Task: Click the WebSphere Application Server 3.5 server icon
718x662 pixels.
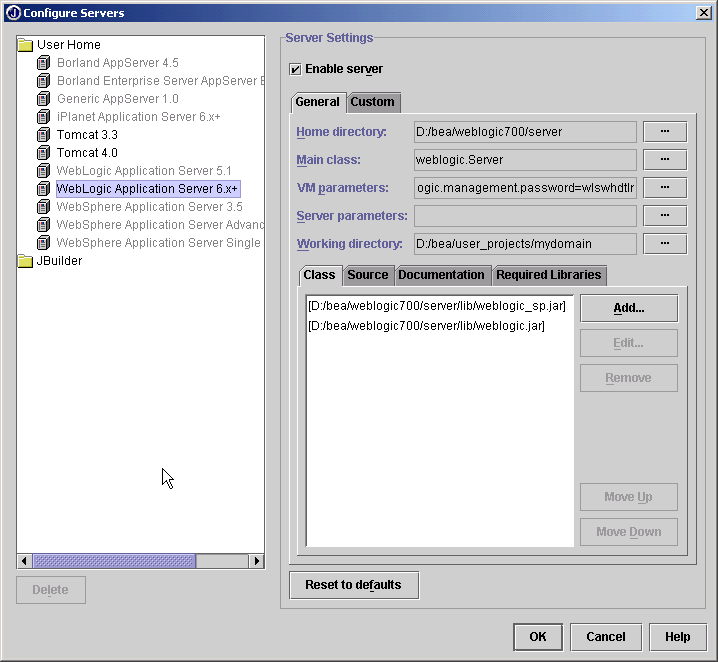Action: tap(44, 206)
